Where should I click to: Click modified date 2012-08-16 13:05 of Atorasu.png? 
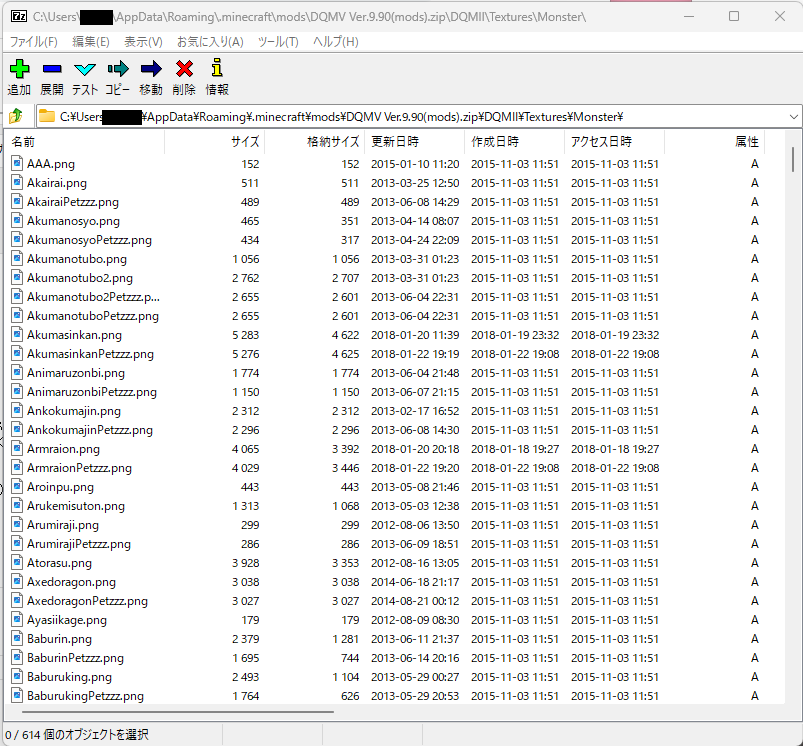[415, 563]
